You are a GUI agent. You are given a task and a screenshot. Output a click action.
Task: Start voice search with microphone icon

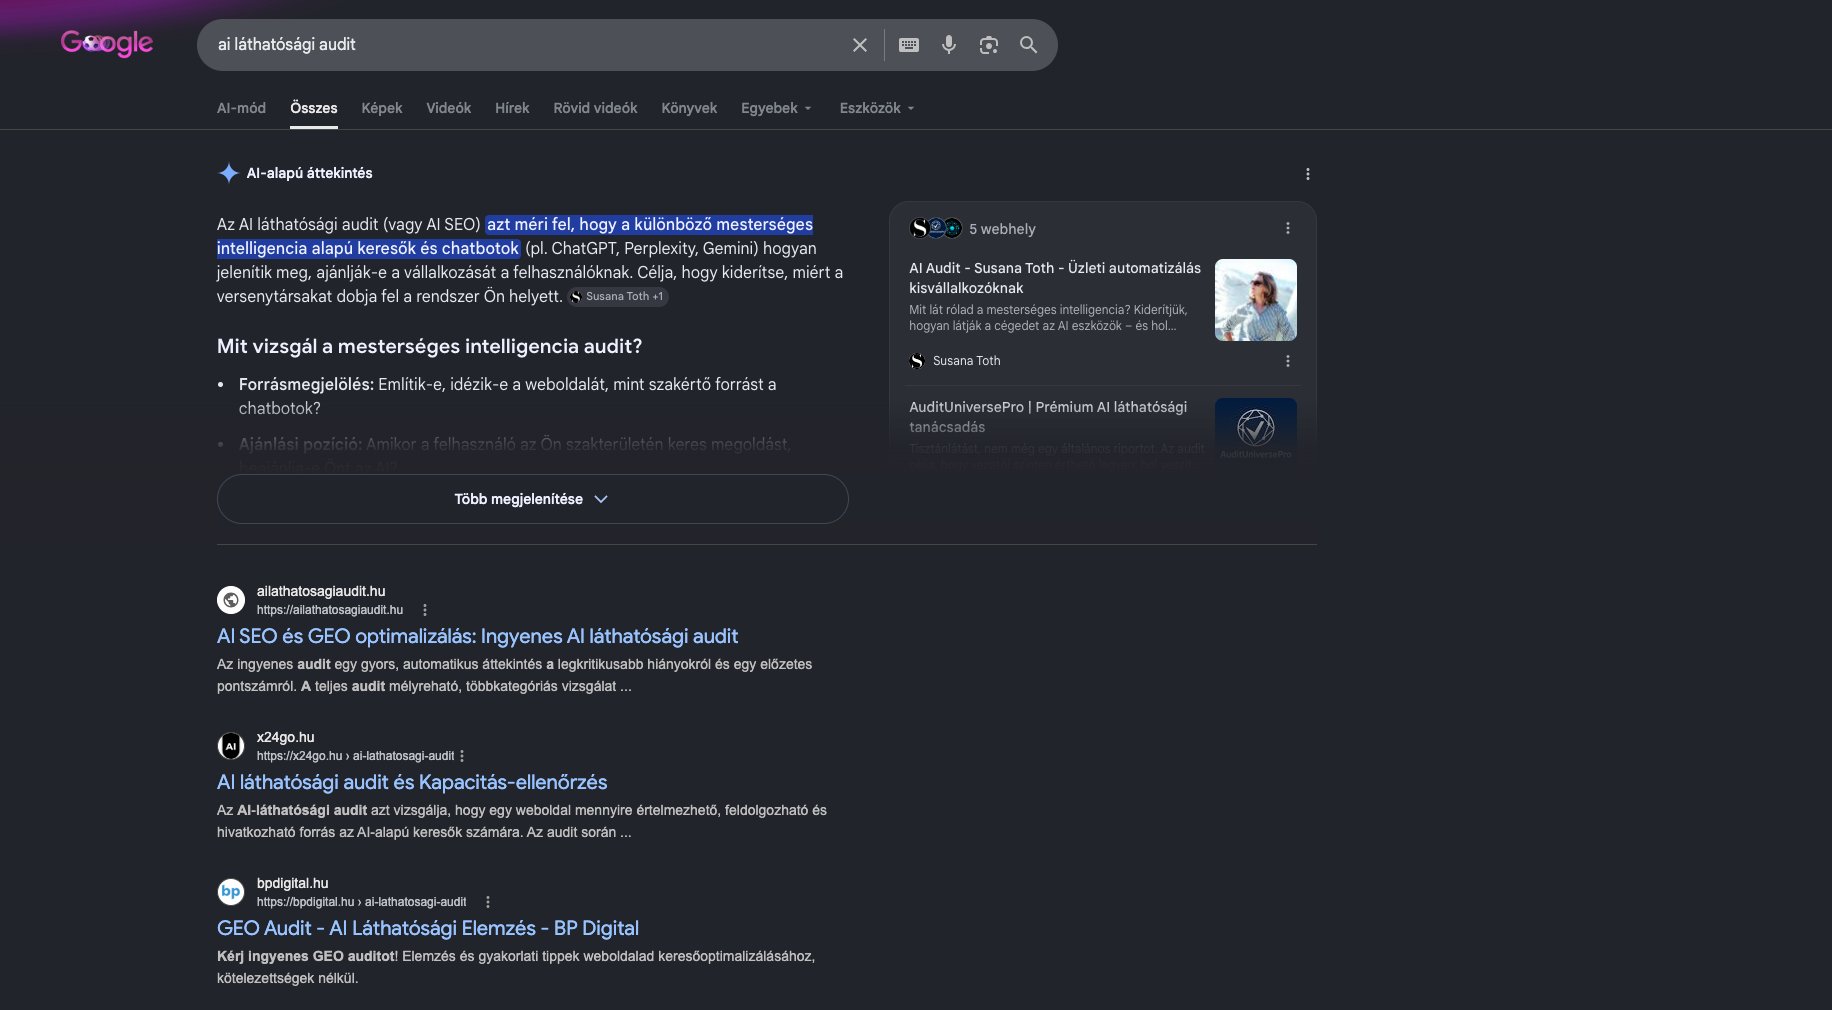949,45
